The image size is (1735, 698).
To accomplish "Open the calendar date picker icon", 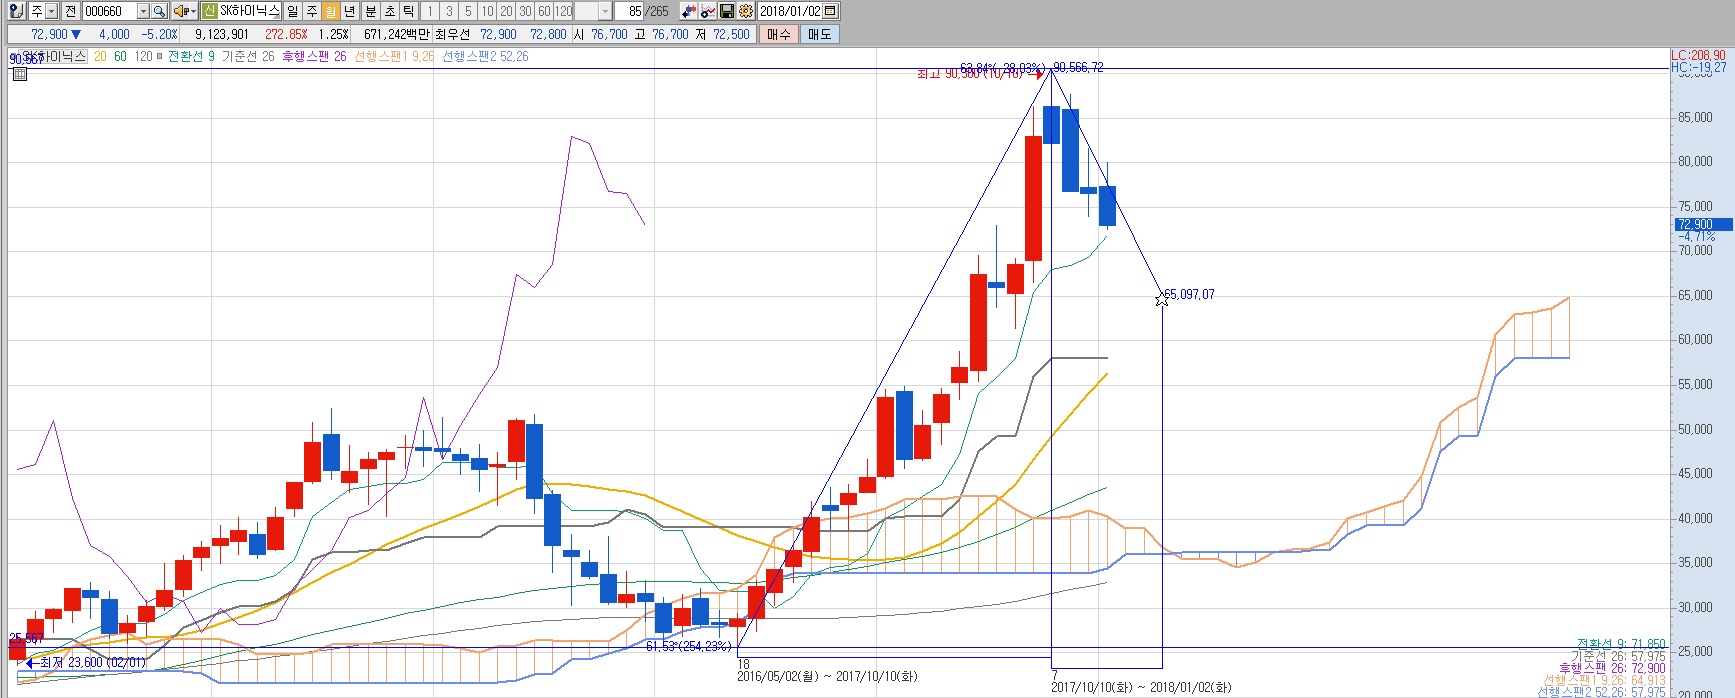I will click(x=830, y=11).
